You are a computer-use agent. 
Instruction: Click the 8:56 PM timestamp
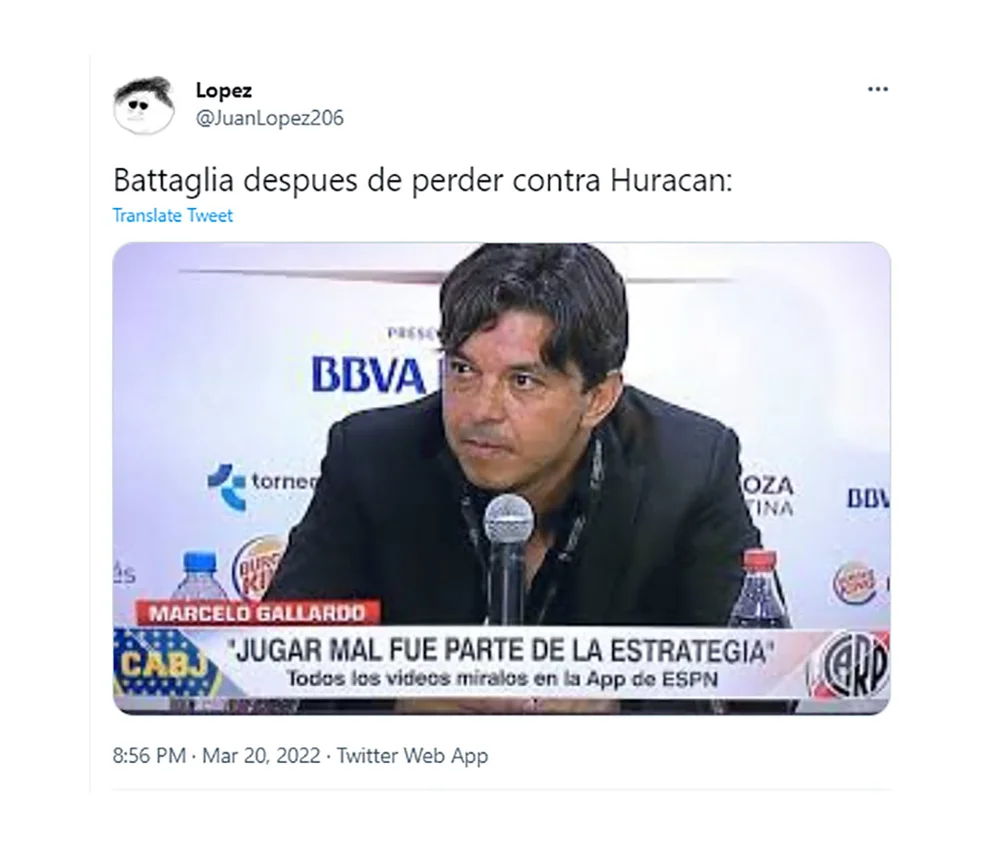[x=149, y=756]
